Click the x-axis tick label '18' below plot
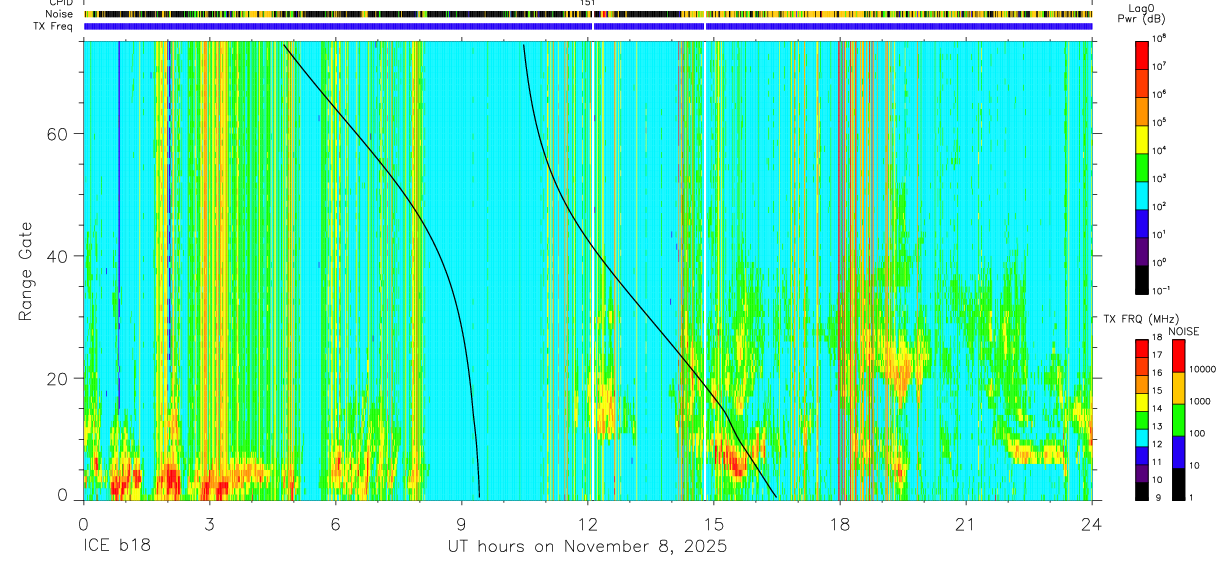The height and width of the screenshot is (567, 1228). point(839,525)
